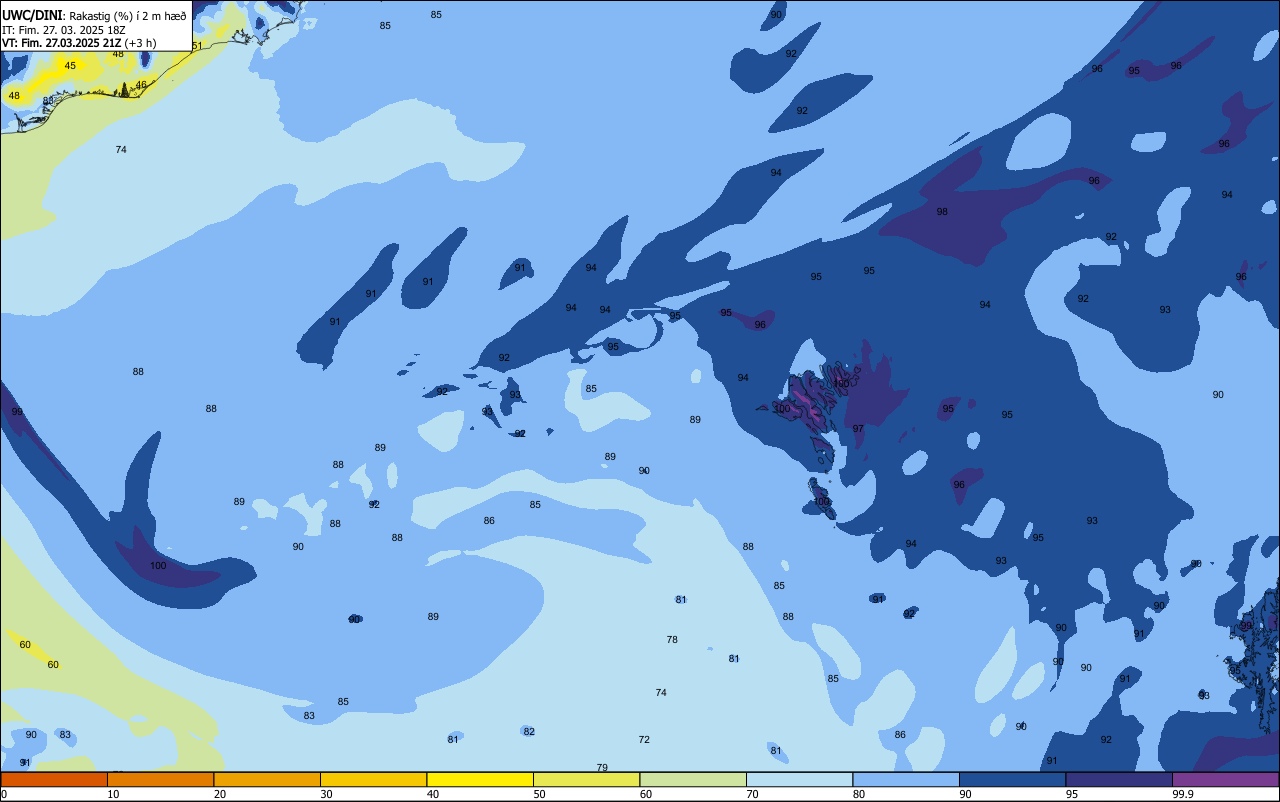Pick the 20–30 amber legend swatch
Image resolution: width=1280 pixels, height=802 pixels.
(x=267, y=779)
